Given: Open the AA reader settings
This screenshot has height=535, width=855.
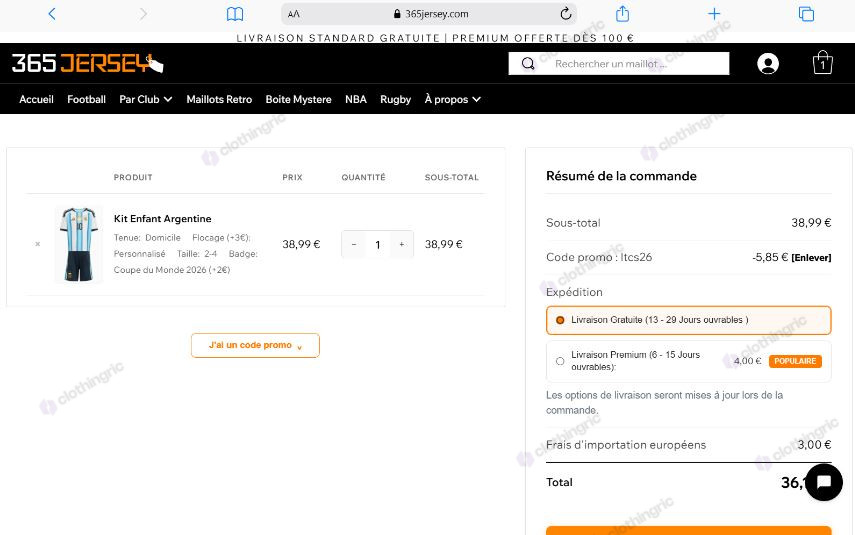Looking at the screenshot, I should 293,14.
